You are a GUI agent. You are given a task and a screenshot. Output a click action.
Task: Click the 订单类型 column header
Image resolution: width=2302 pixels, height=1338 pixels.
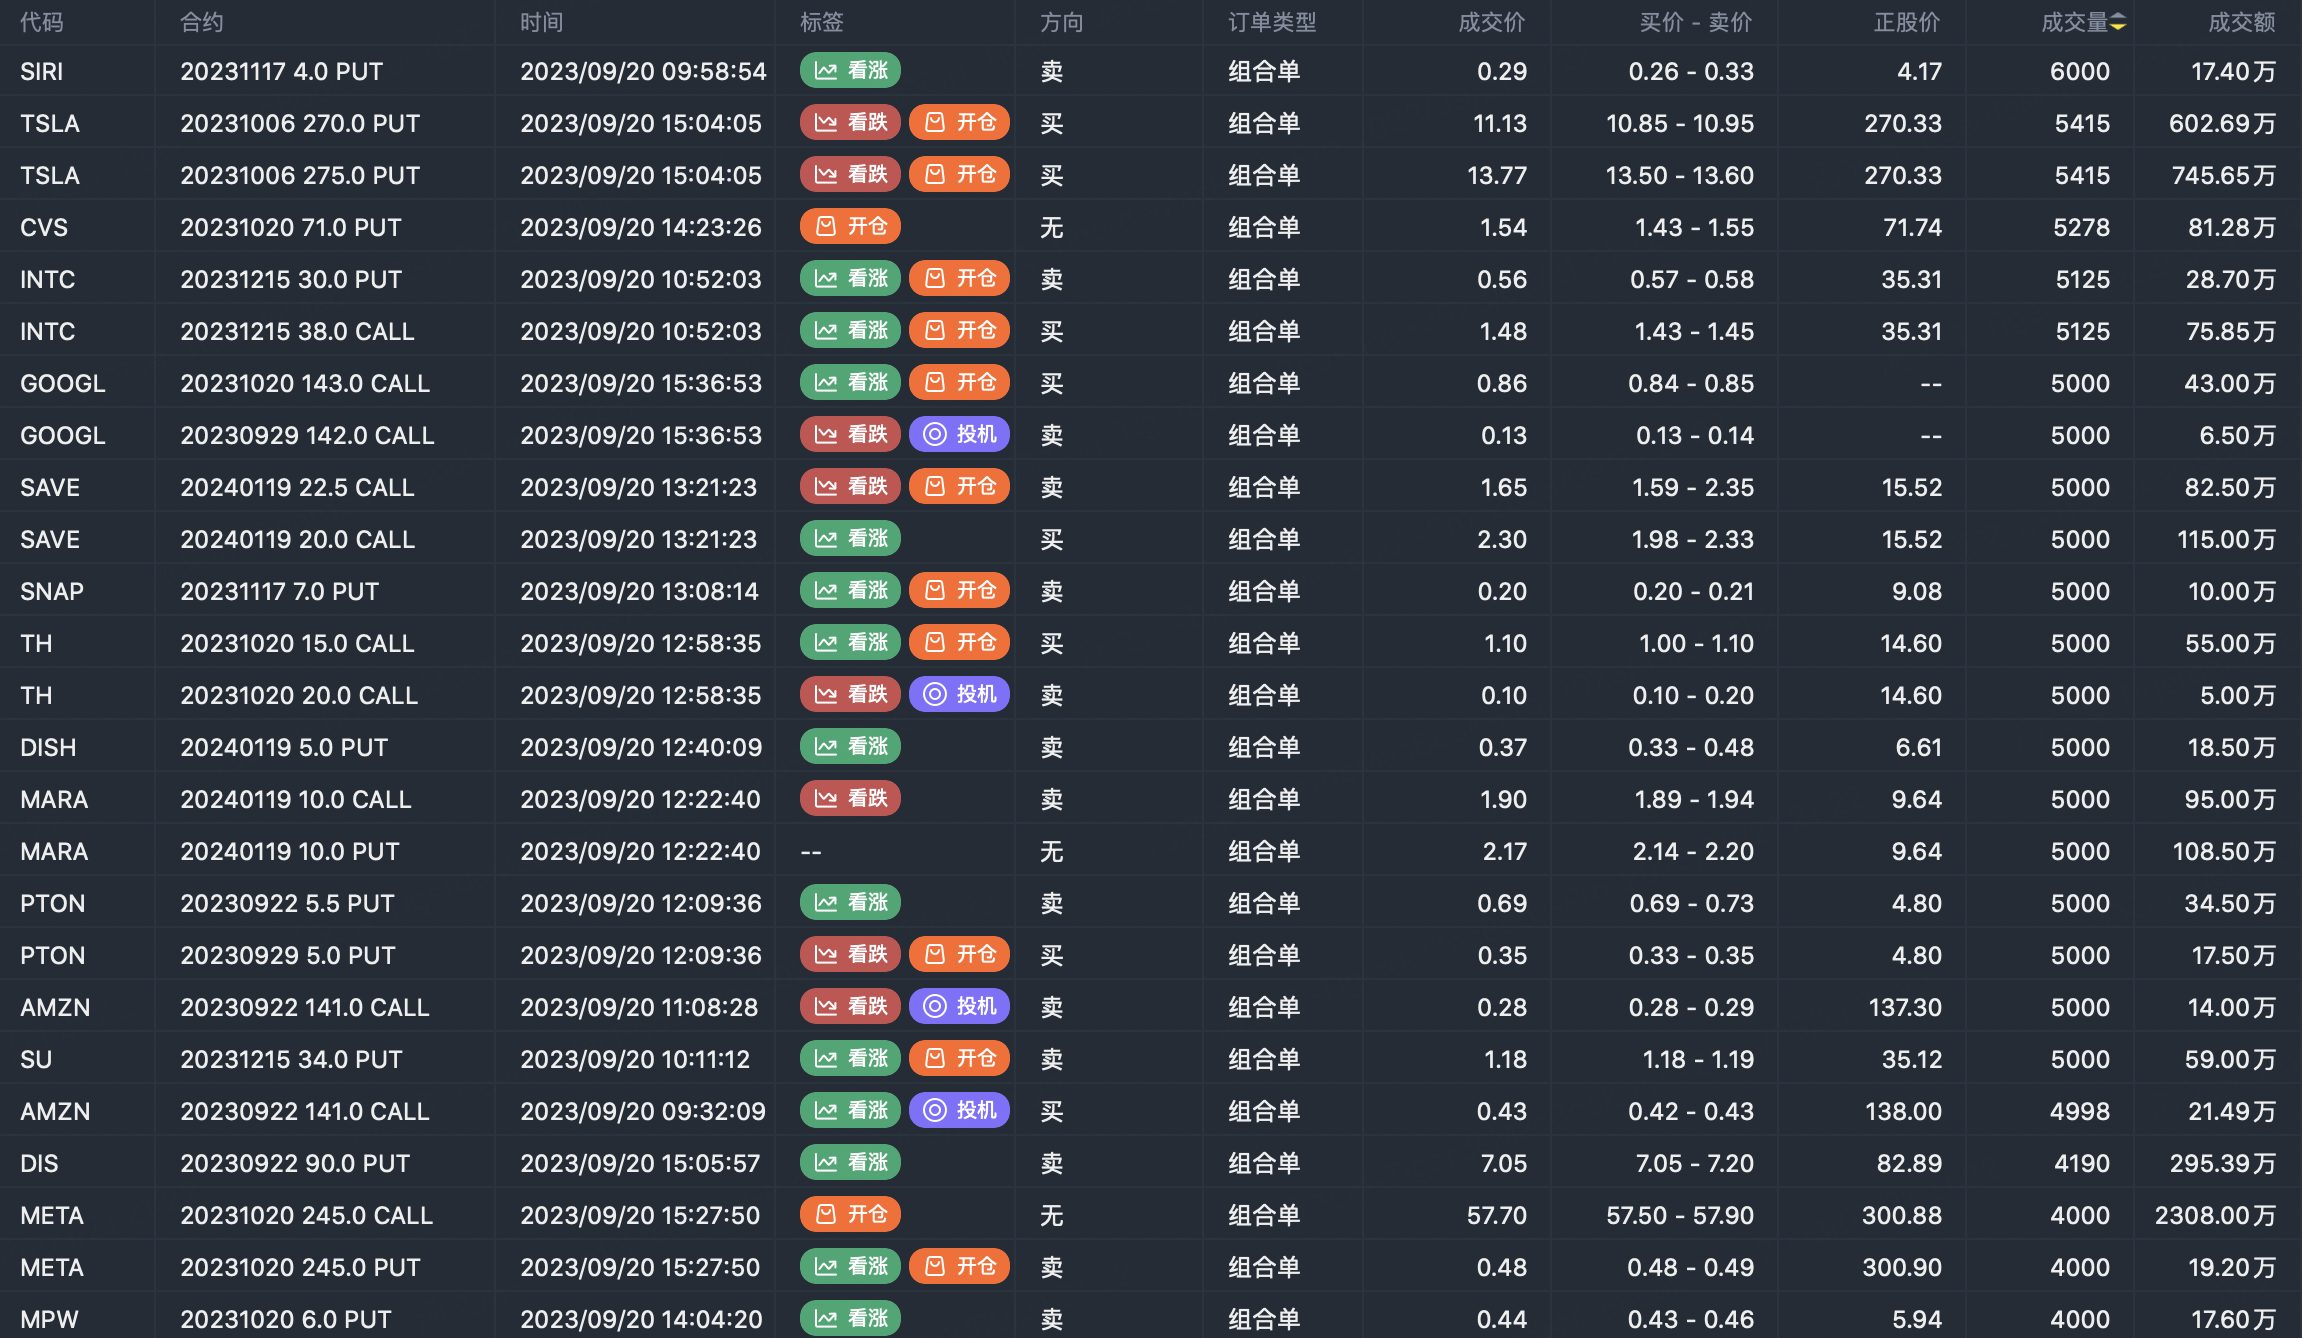click(x=1272, y=22)
